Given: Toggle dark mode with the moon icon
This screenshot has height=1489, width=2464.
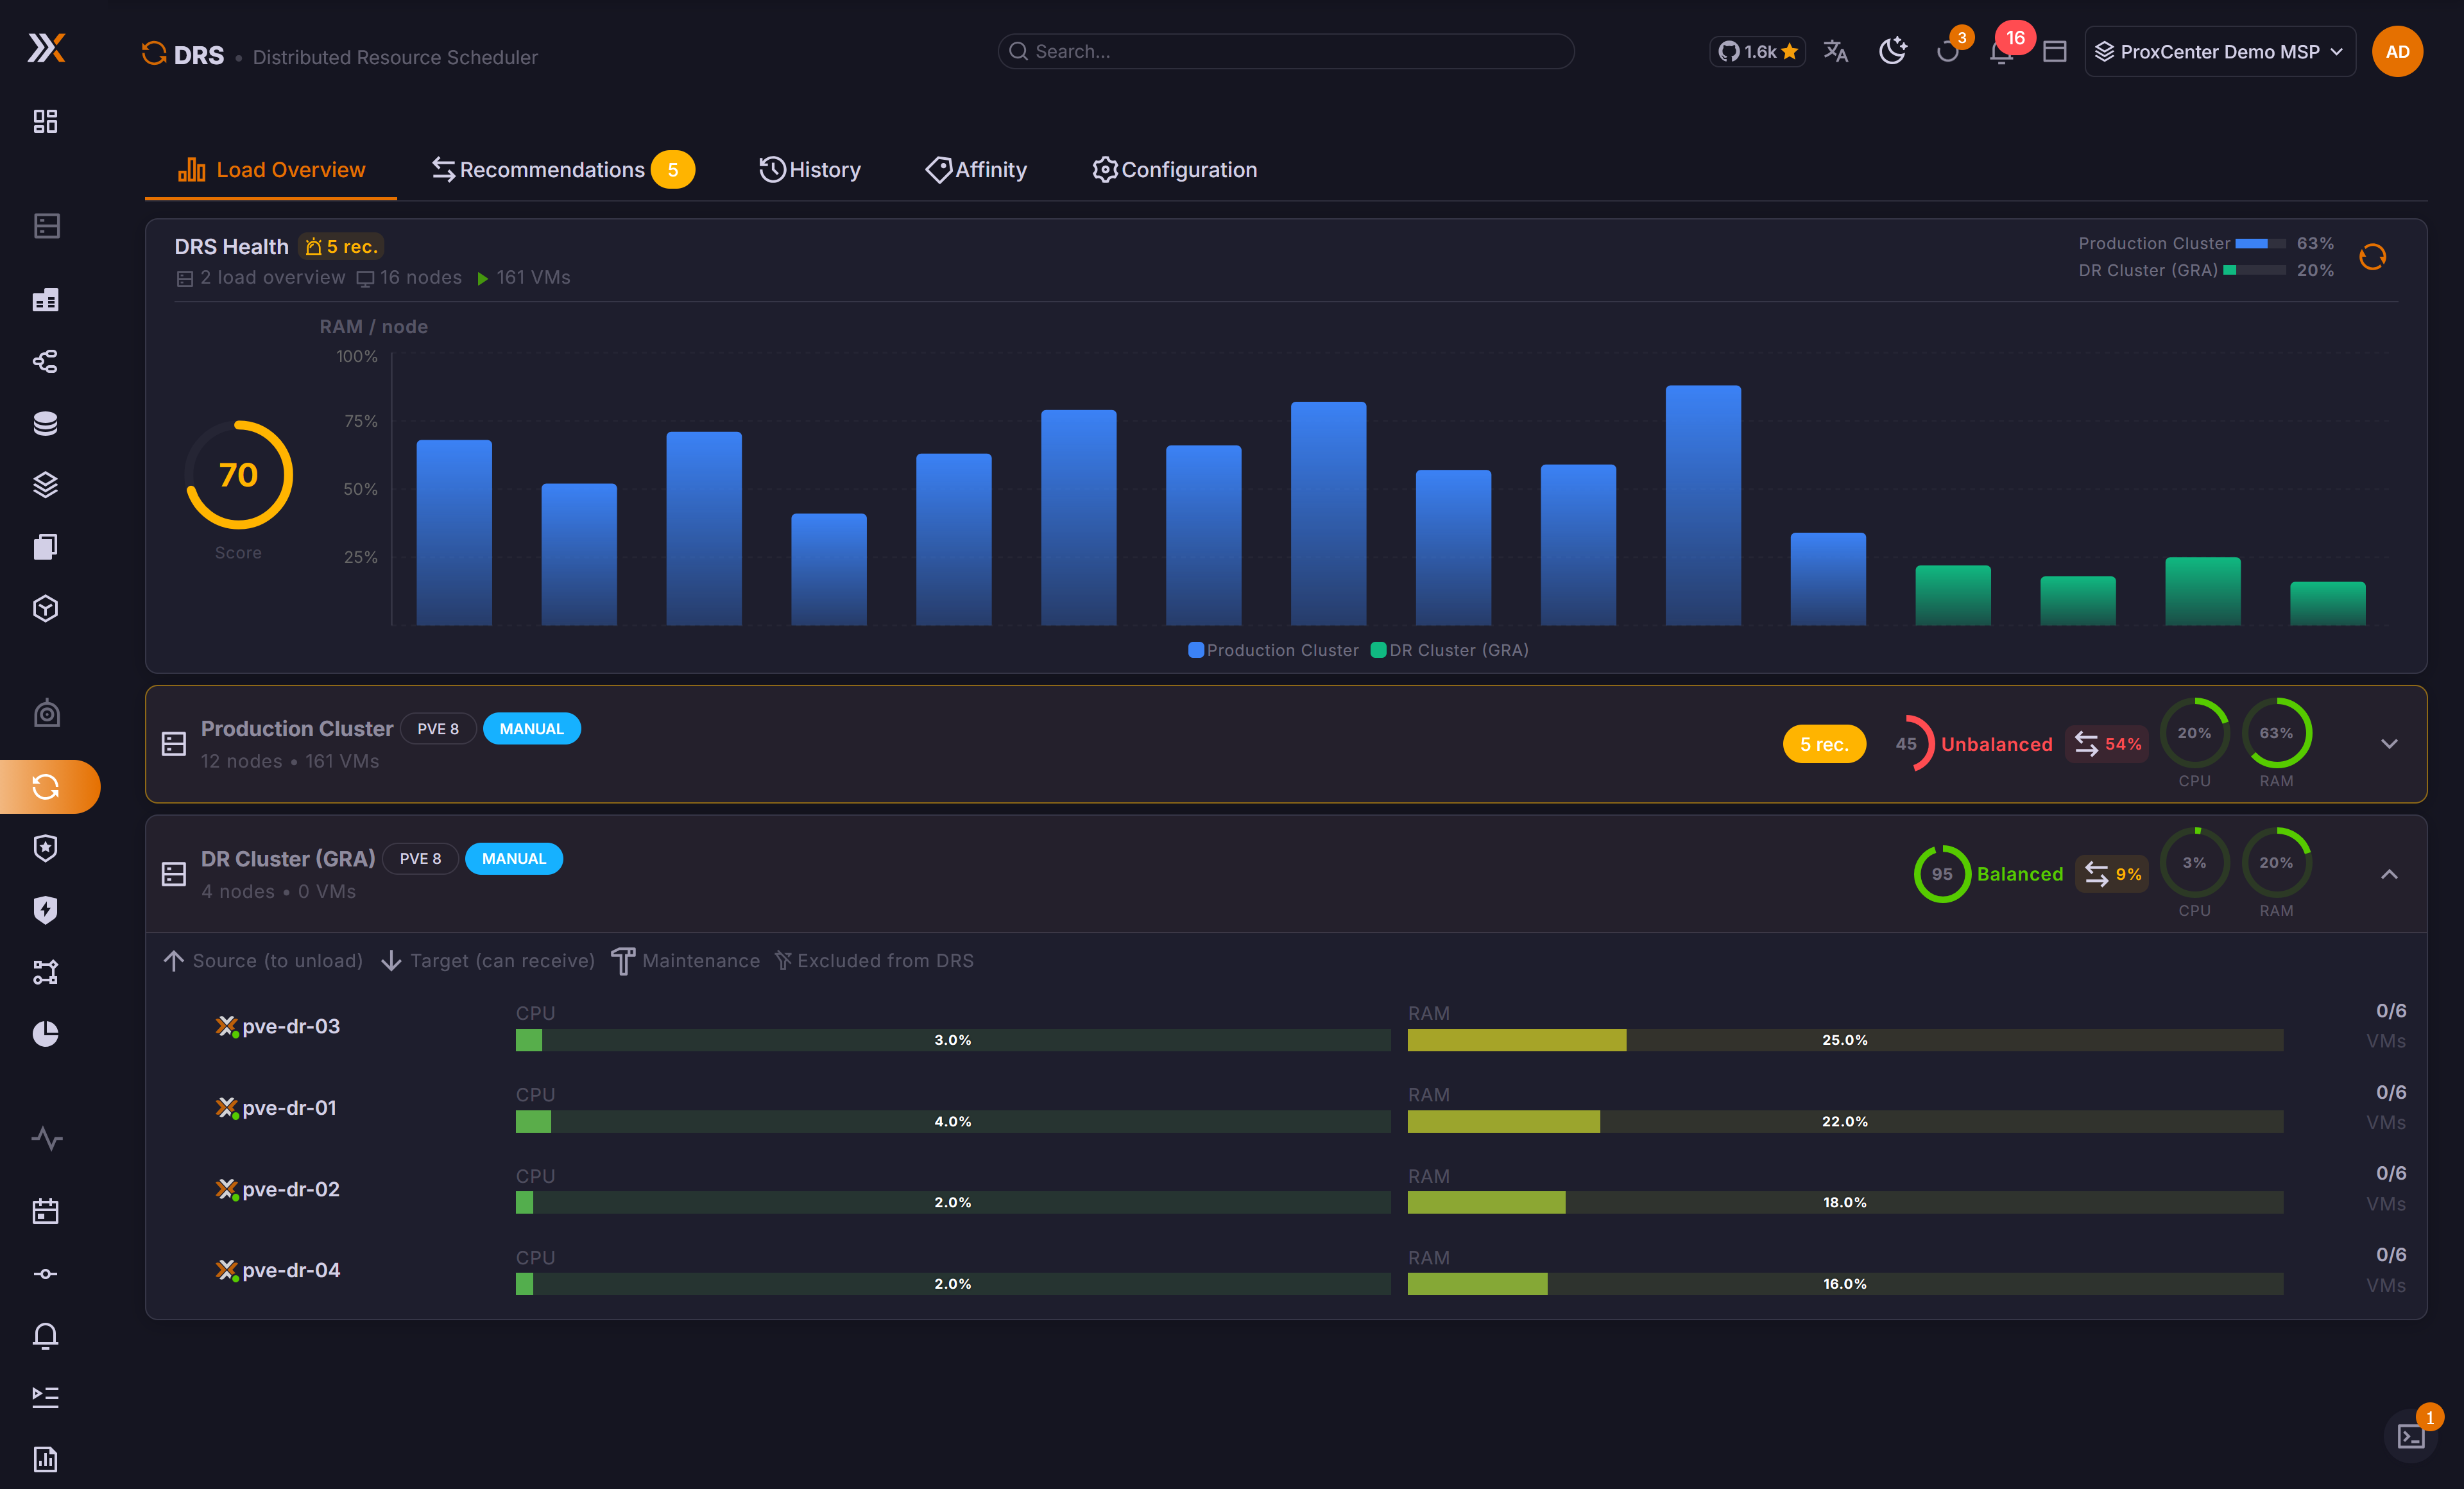Looking at the screenshot, I should click(1892, 51).
